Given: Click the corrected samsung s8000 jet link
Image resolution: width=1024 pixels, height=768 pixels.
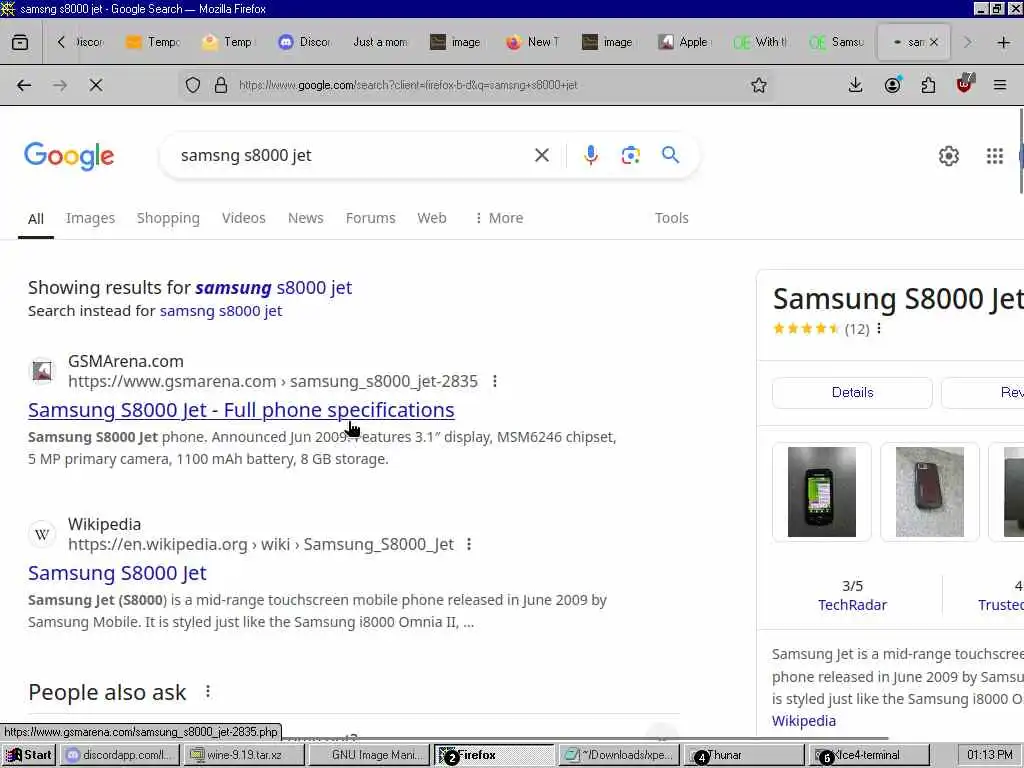Looking at the screenshot, I should (x=274, y=287).
